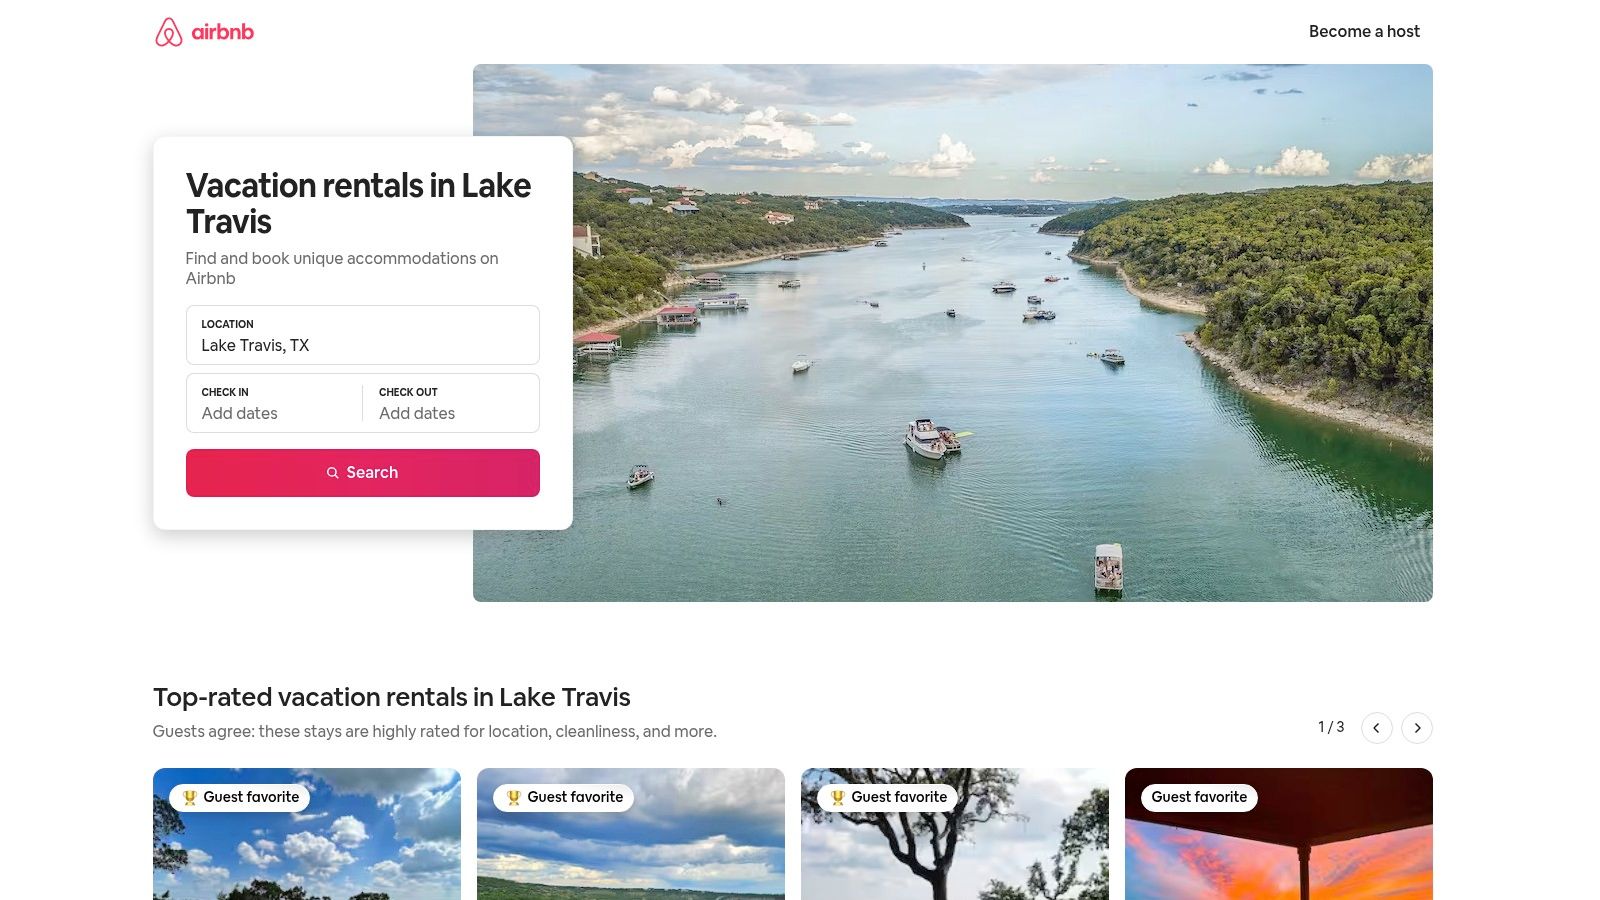Click the Airbnb logo icon
1600x900 pixels.
click(x=169, y=32)
